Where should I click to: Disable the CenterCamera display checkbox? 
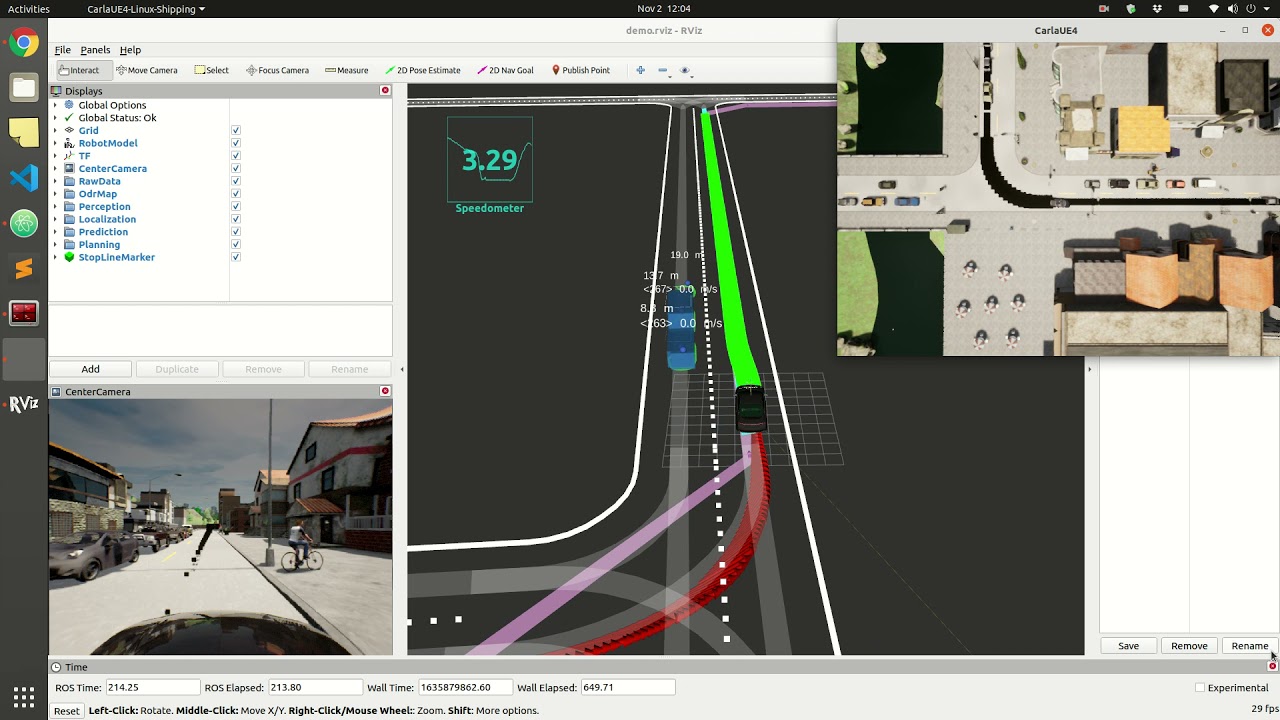[236, 169]
